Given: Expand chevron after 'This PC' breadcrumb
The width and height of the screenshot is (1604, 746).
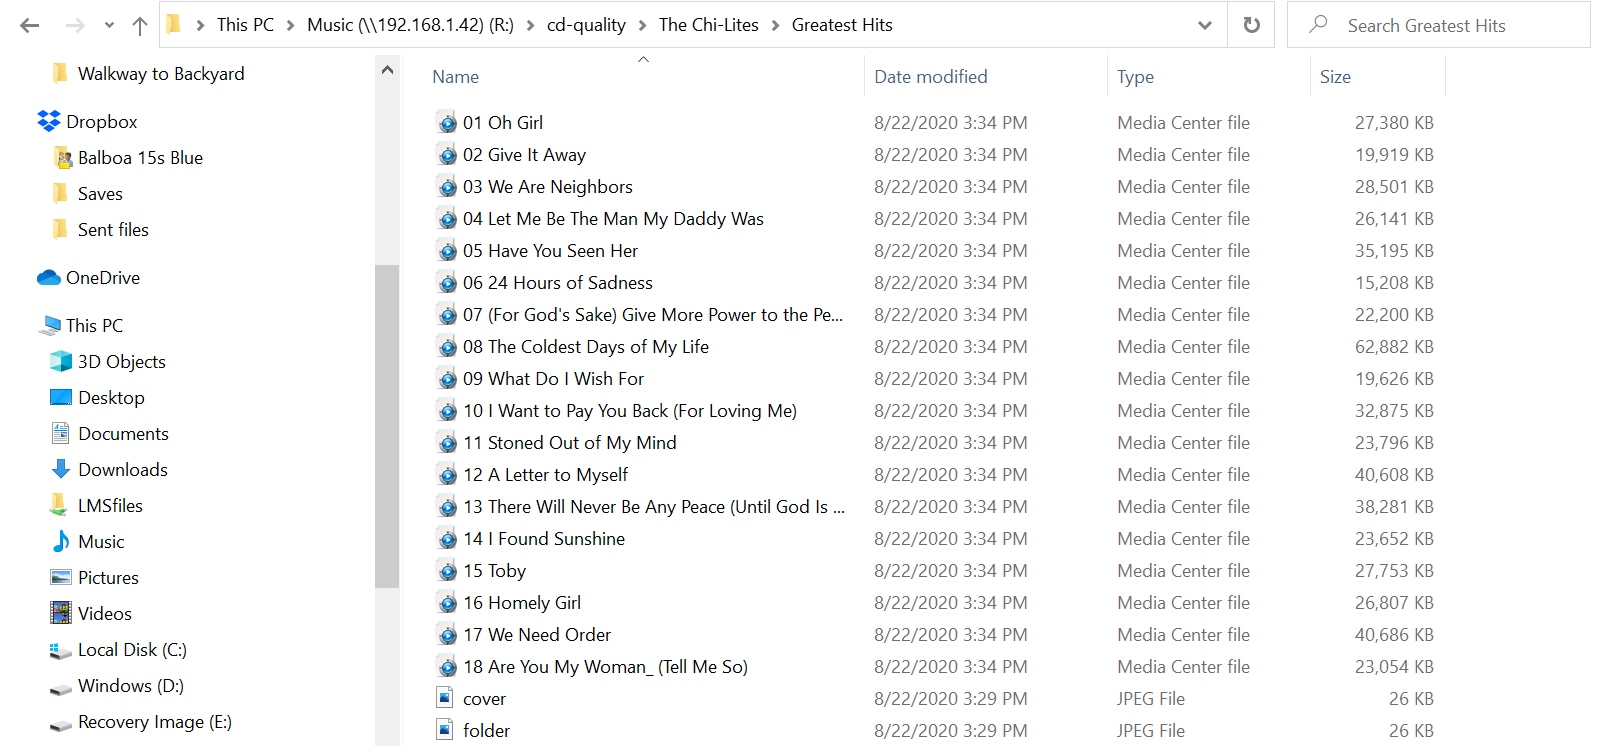Looking at the screenshot, I should 290,25.
